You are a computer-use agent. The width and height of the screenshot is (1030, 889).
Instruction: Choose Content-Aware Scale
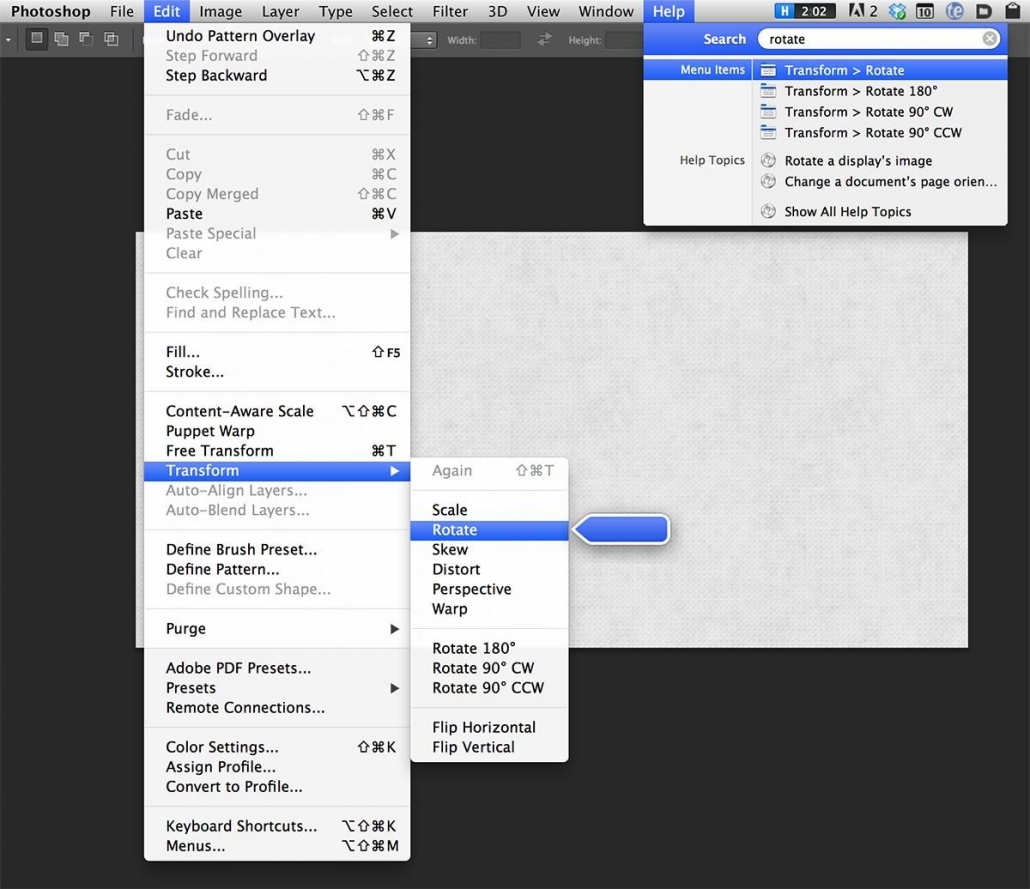(277, 411)
